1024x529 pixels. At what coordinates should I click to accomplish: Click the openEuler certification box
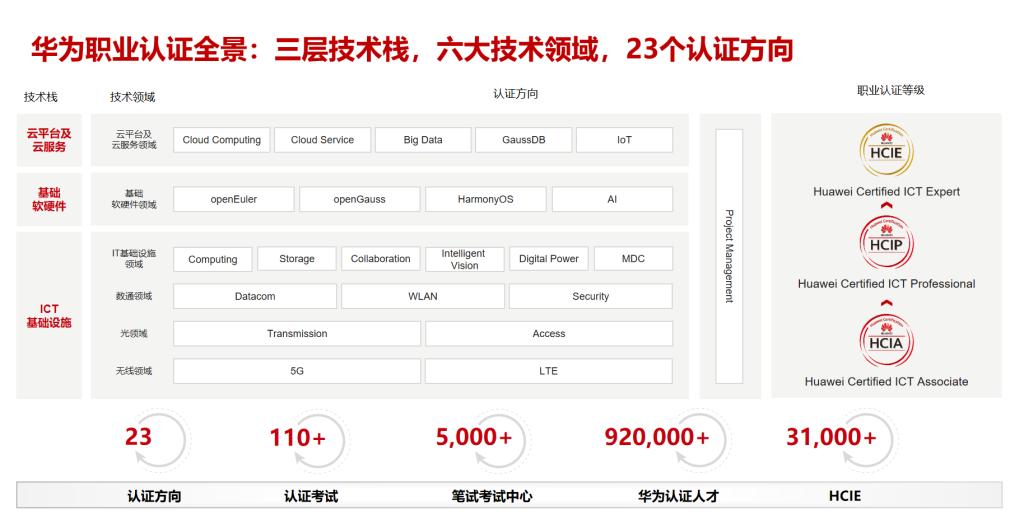pyautogui.click(x=234, y=199)
